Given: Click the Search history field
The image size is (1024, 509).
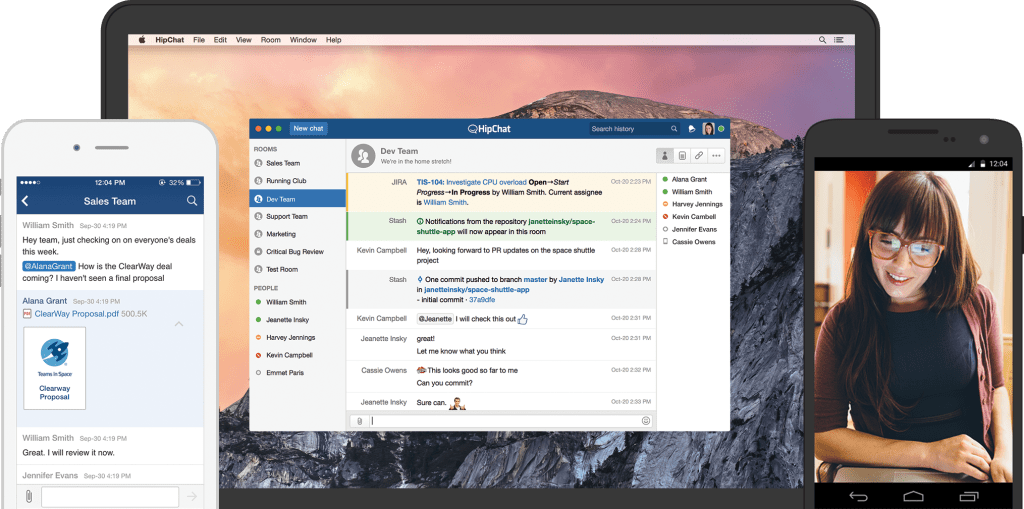Looking at the screenshot, I should [634, 129].
